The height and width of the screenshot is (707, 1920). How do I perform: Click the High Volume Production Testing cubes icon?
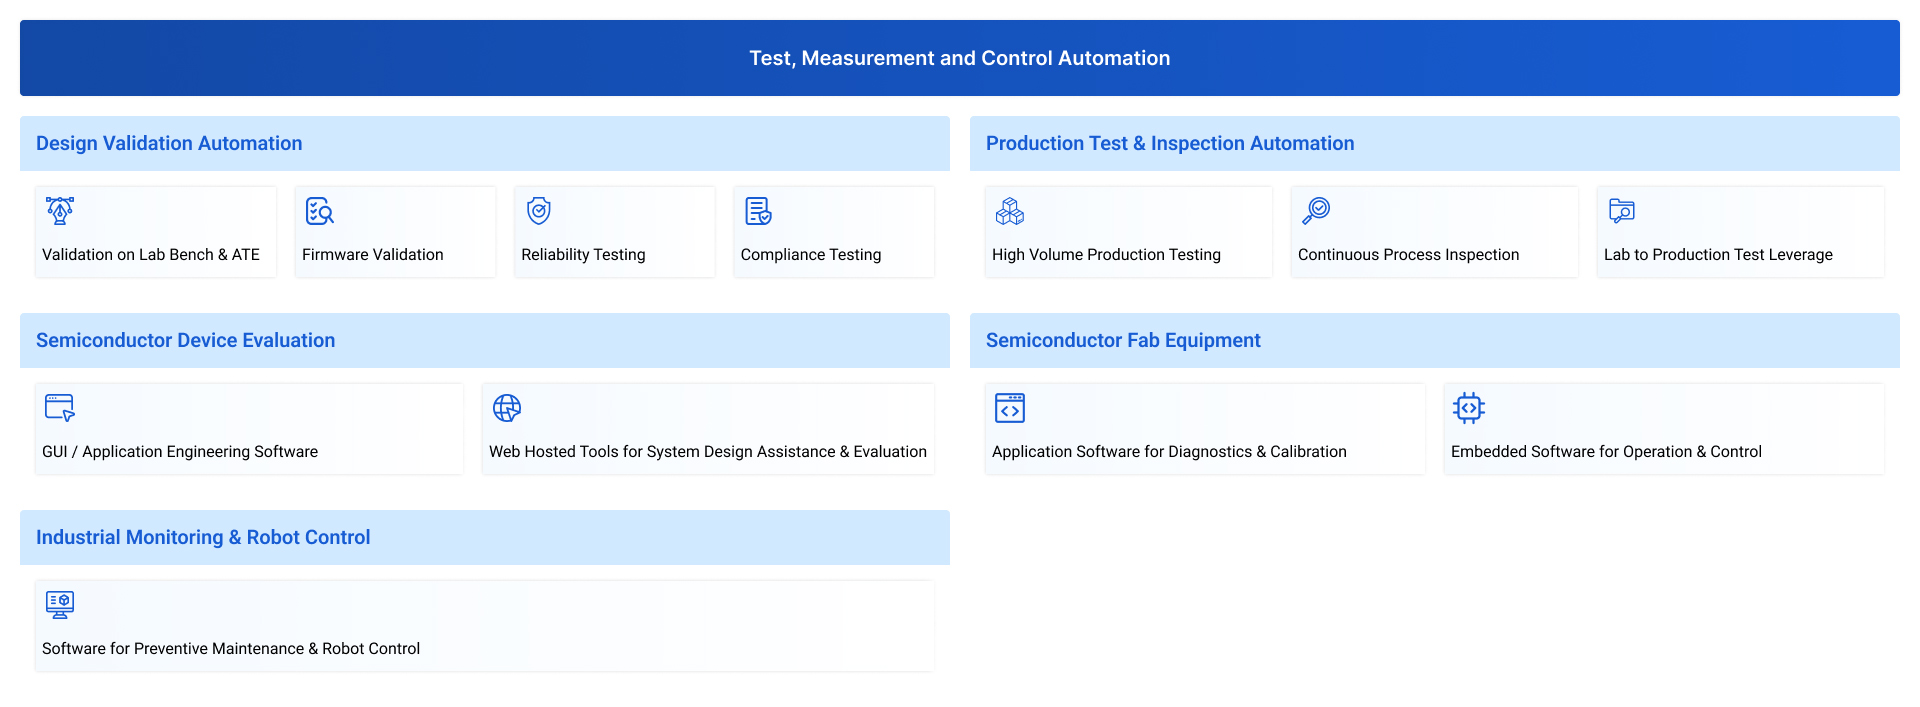(1010, 211)
